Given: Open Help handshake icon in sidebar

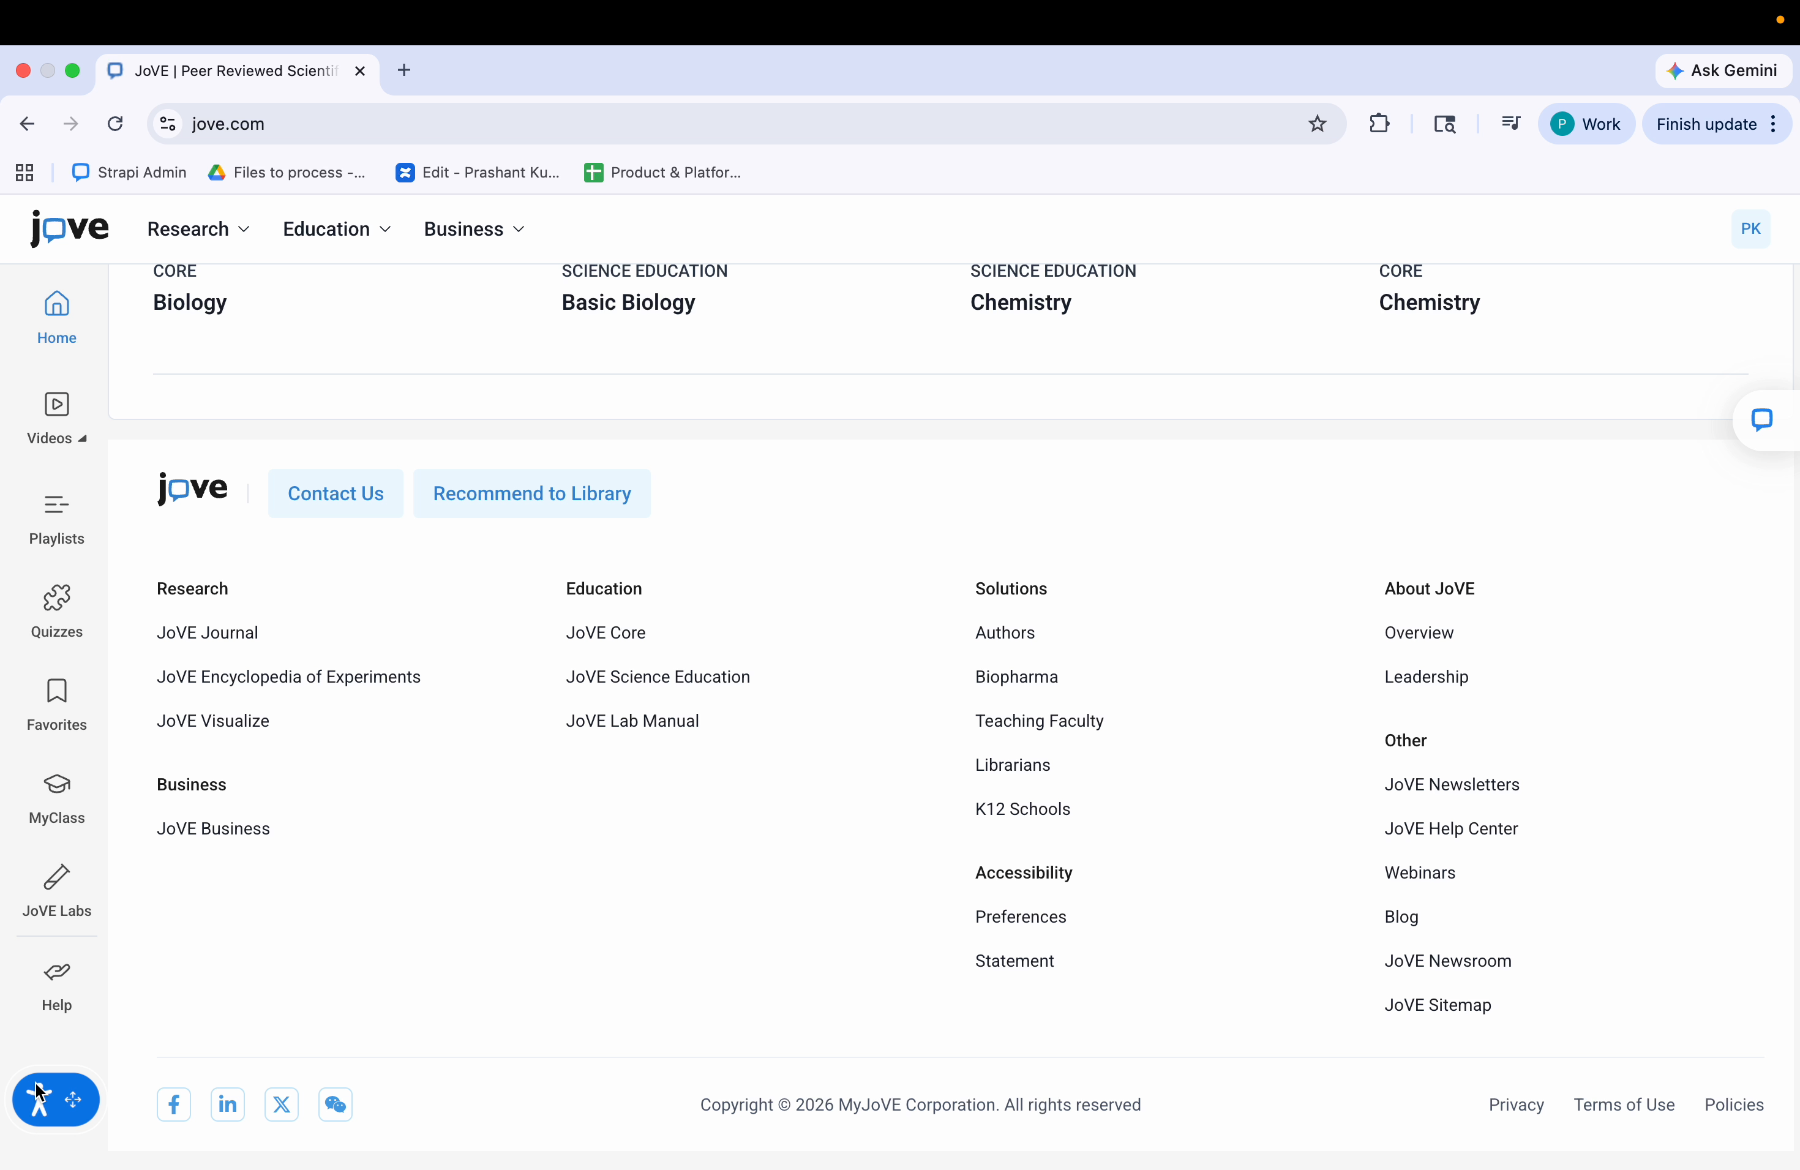Looking at the screenshot, I should click(57, 971).
